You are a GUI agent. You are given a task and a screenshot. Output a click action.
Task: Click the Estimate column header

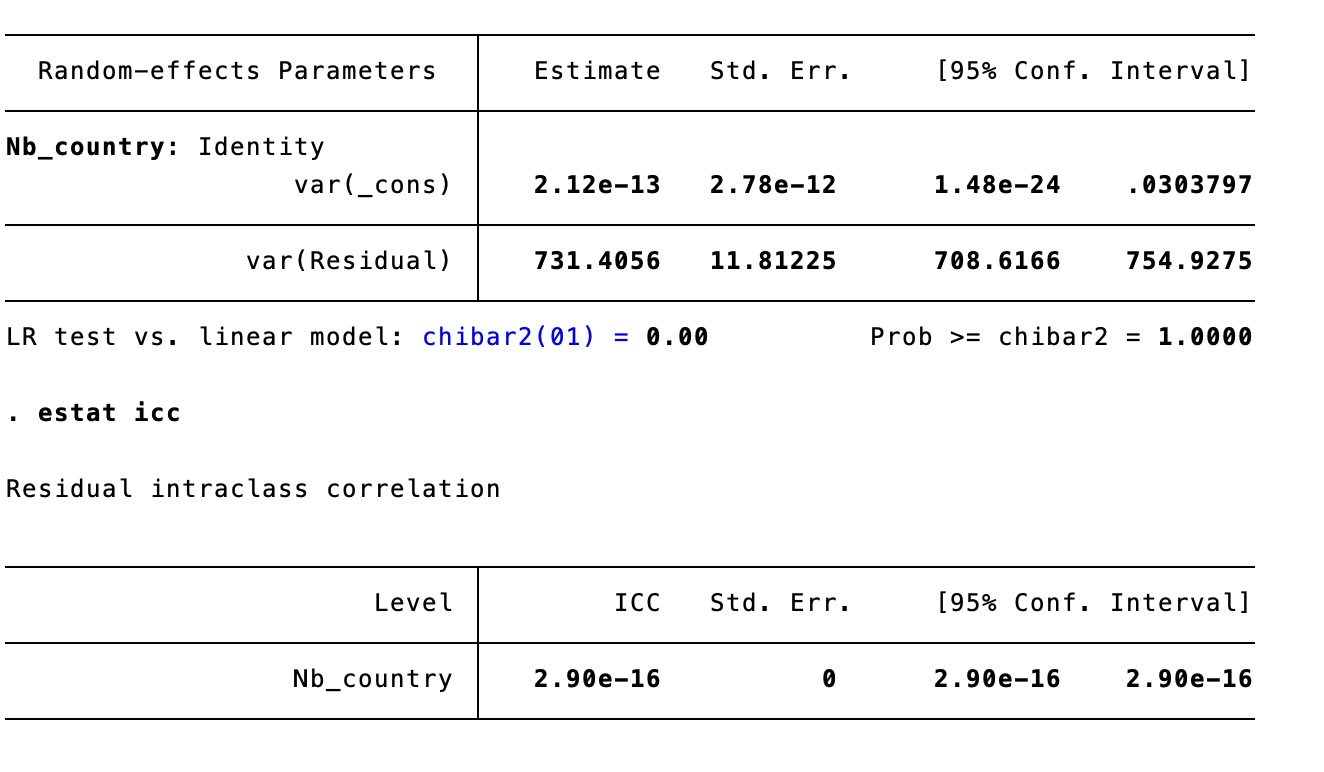coord(597,71)
